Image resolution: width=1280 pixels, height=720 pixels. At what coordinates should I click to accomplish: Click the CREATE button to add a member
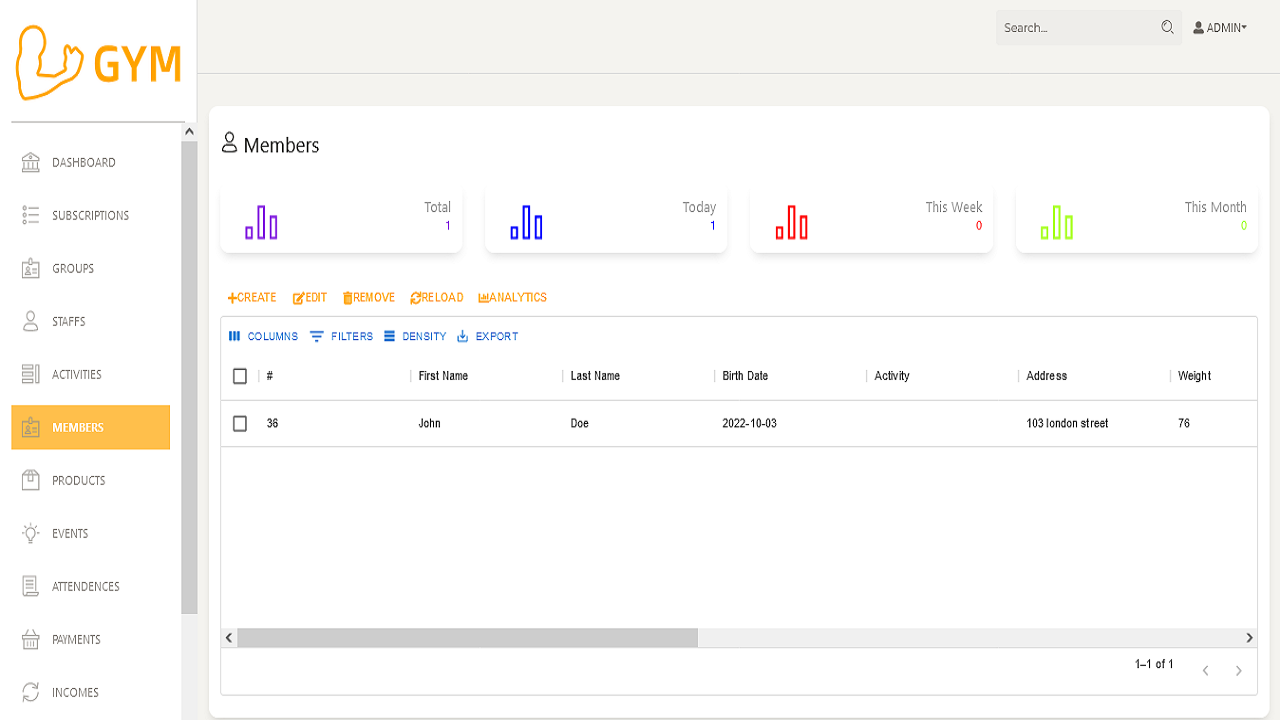pyautogui.click(x=251, y=297)
